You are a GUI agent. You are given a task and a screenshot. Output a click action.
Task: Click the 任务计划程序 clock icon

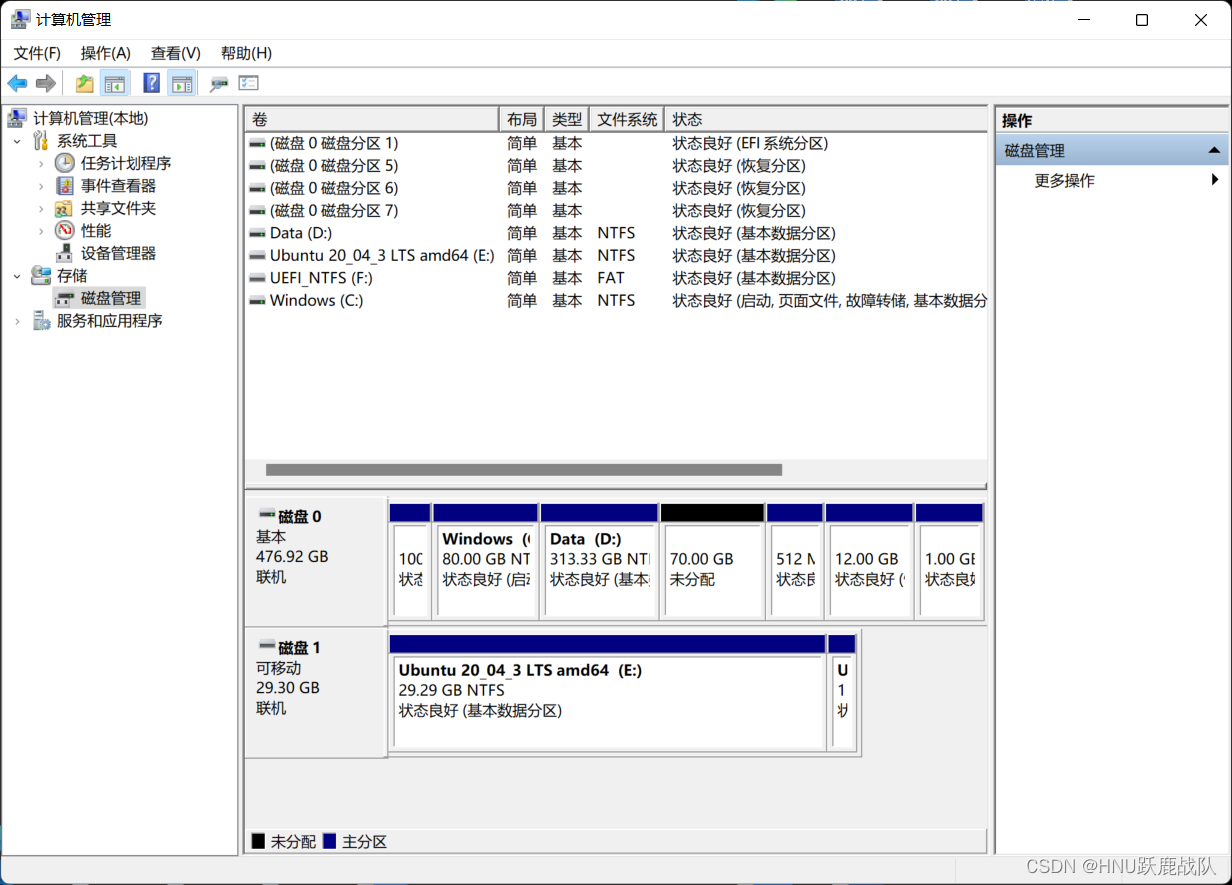click(x=65, y=163)
